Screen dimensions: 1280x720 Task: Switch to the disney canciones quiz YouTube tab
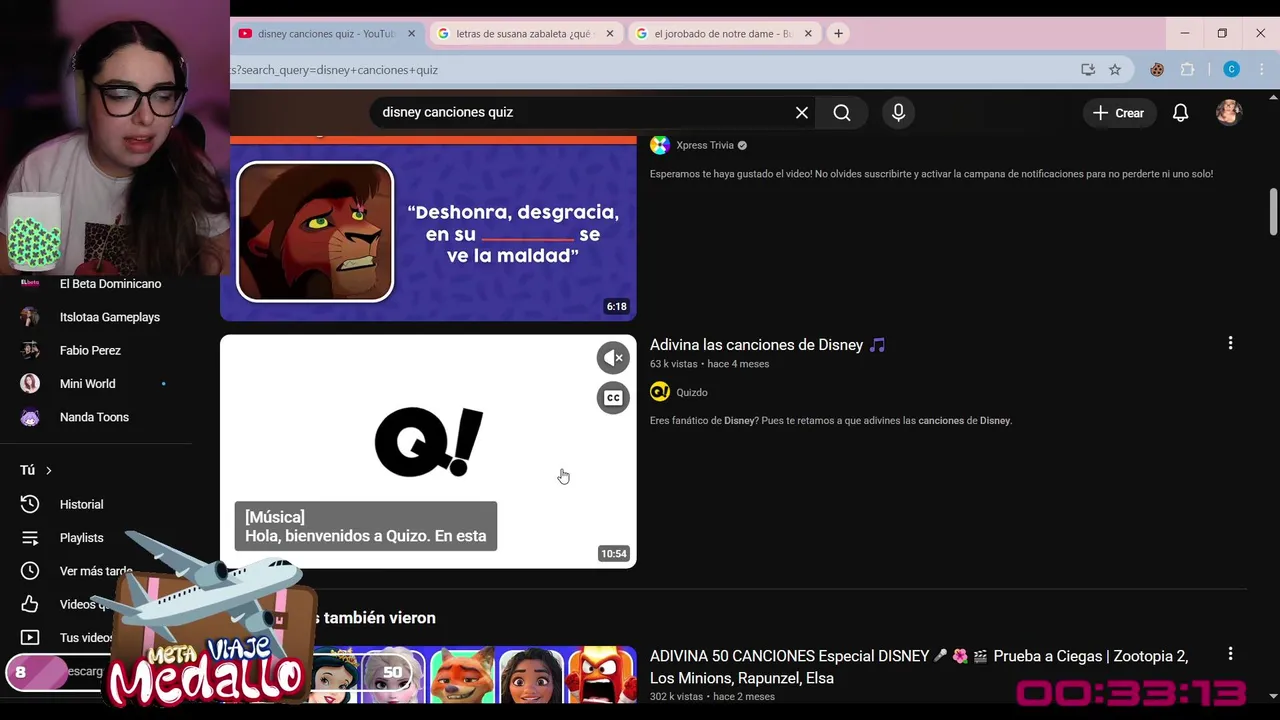click(x=326, y=34)
